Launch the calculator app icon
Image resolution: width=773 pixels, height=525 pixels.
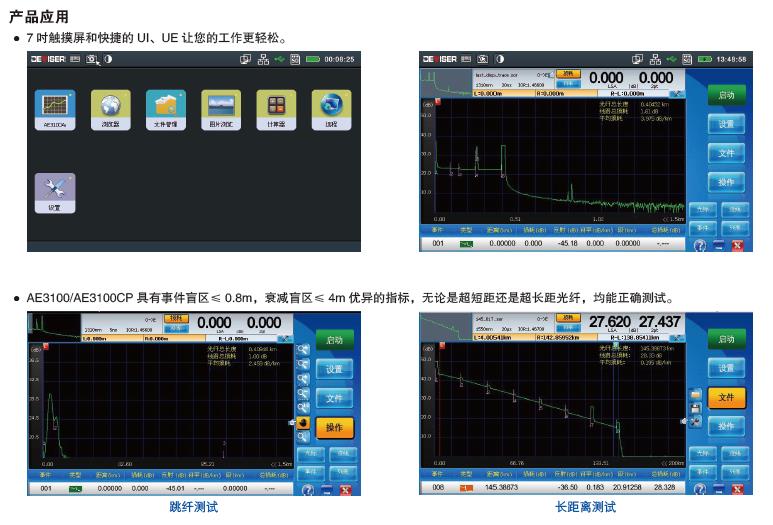(271, 106)
